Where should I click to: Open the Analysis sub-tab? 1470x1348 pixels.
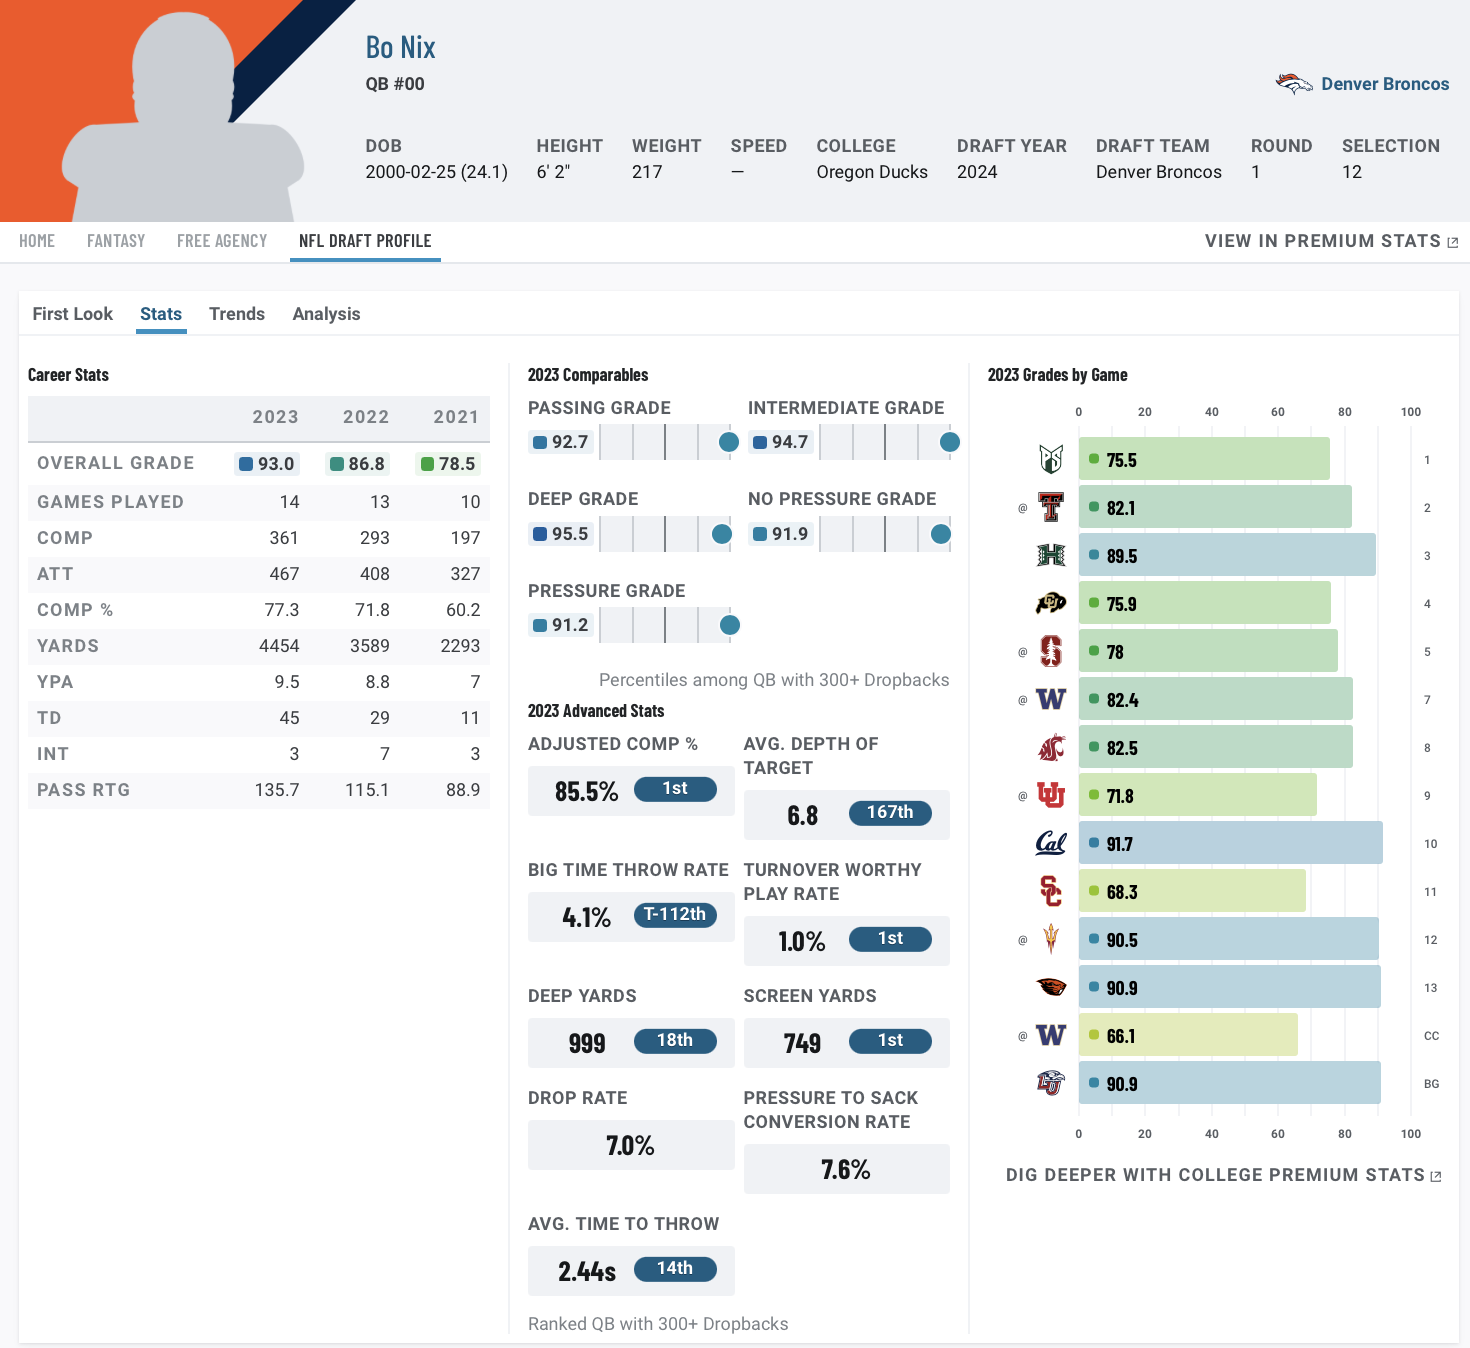pyautogui.click(x=326, y=314)
